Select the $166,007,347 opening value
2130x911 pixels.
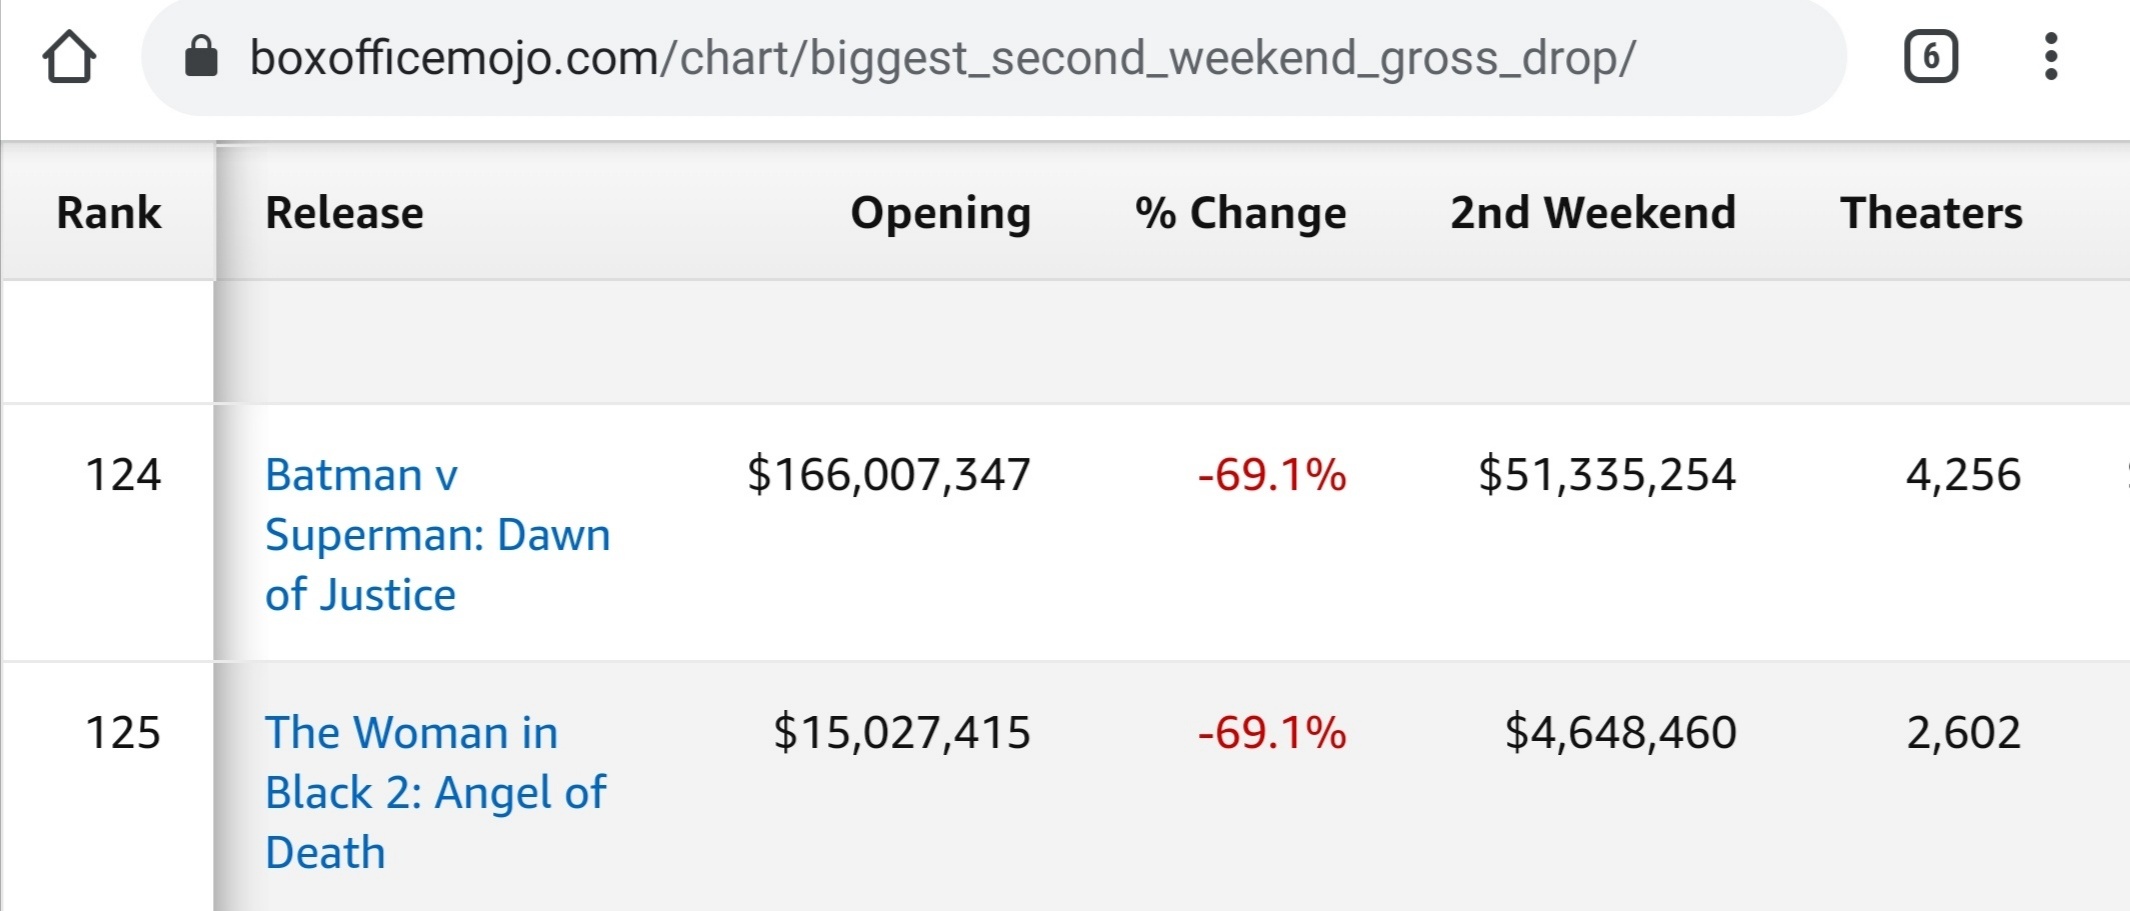888,475
